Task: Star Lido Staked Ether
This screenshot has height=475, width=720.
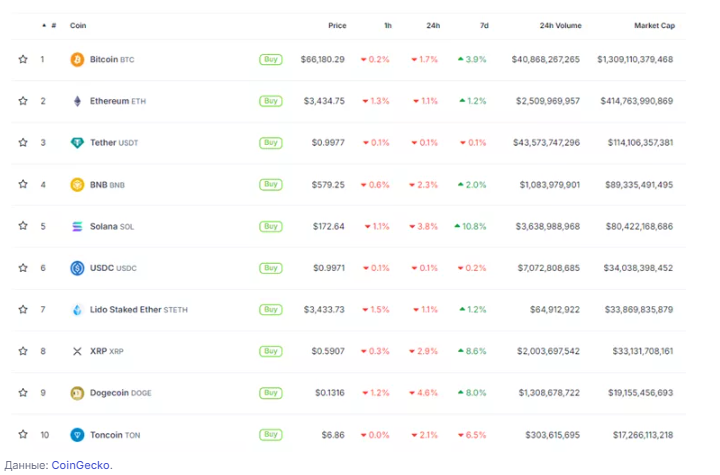Action: coord(23,309)
